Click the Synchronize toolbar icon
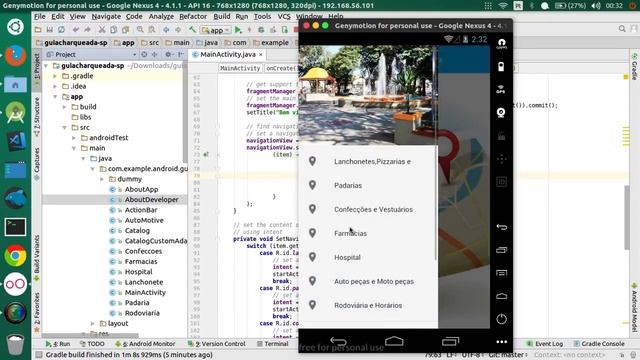The width and height of the screenshot is (640, 360). point(61,30)
